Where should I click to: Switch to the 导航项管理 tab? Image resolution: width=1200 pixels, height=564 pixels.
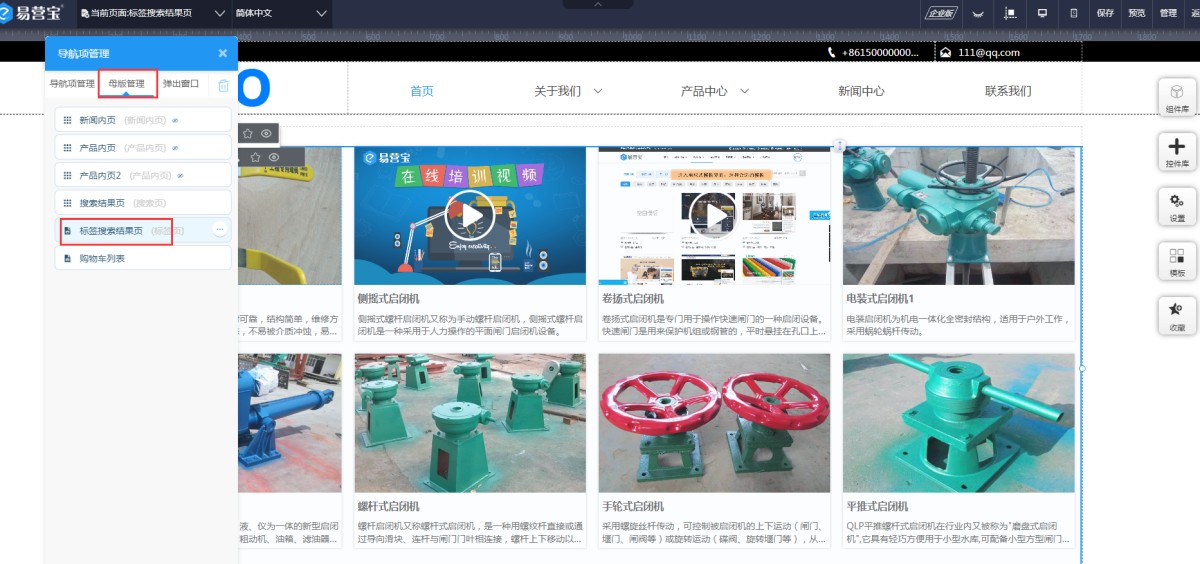72,84
